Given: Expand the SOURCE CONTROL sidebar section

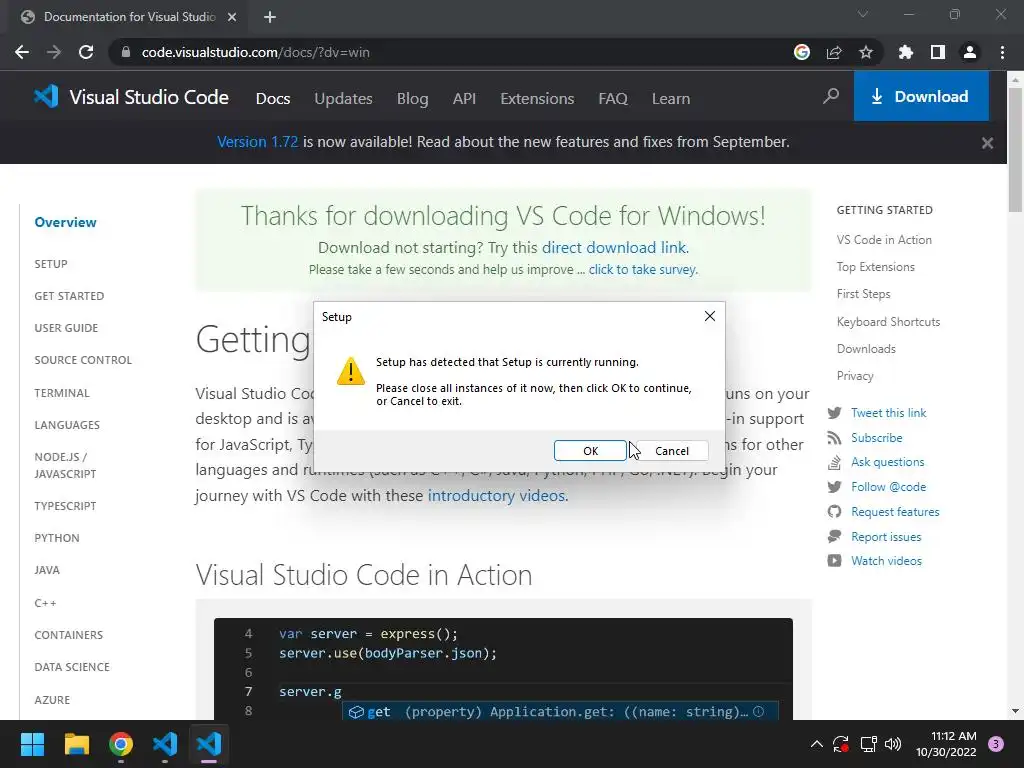Looking at the screenshot, I should click(83, 360).
